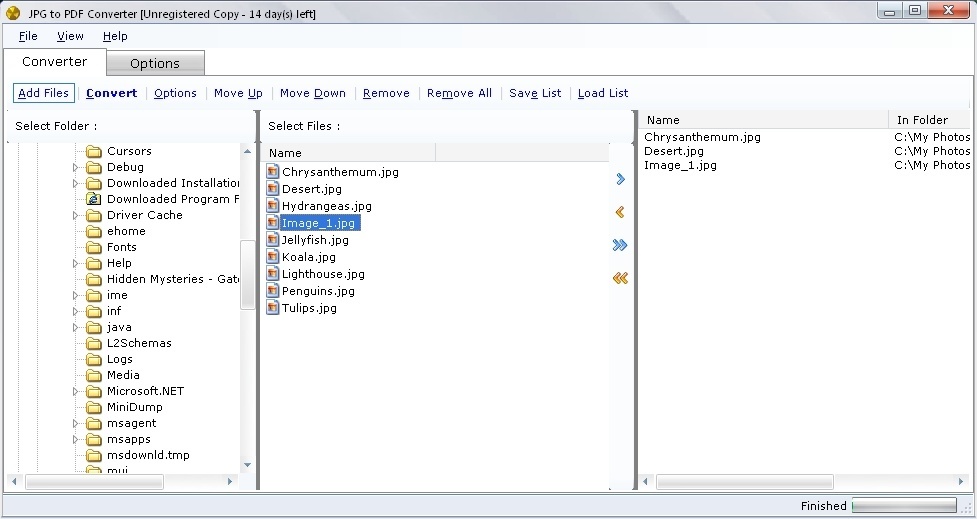Click the single right arrow add-file icon
The image size is (977, 519).
[x=620, y=179]
